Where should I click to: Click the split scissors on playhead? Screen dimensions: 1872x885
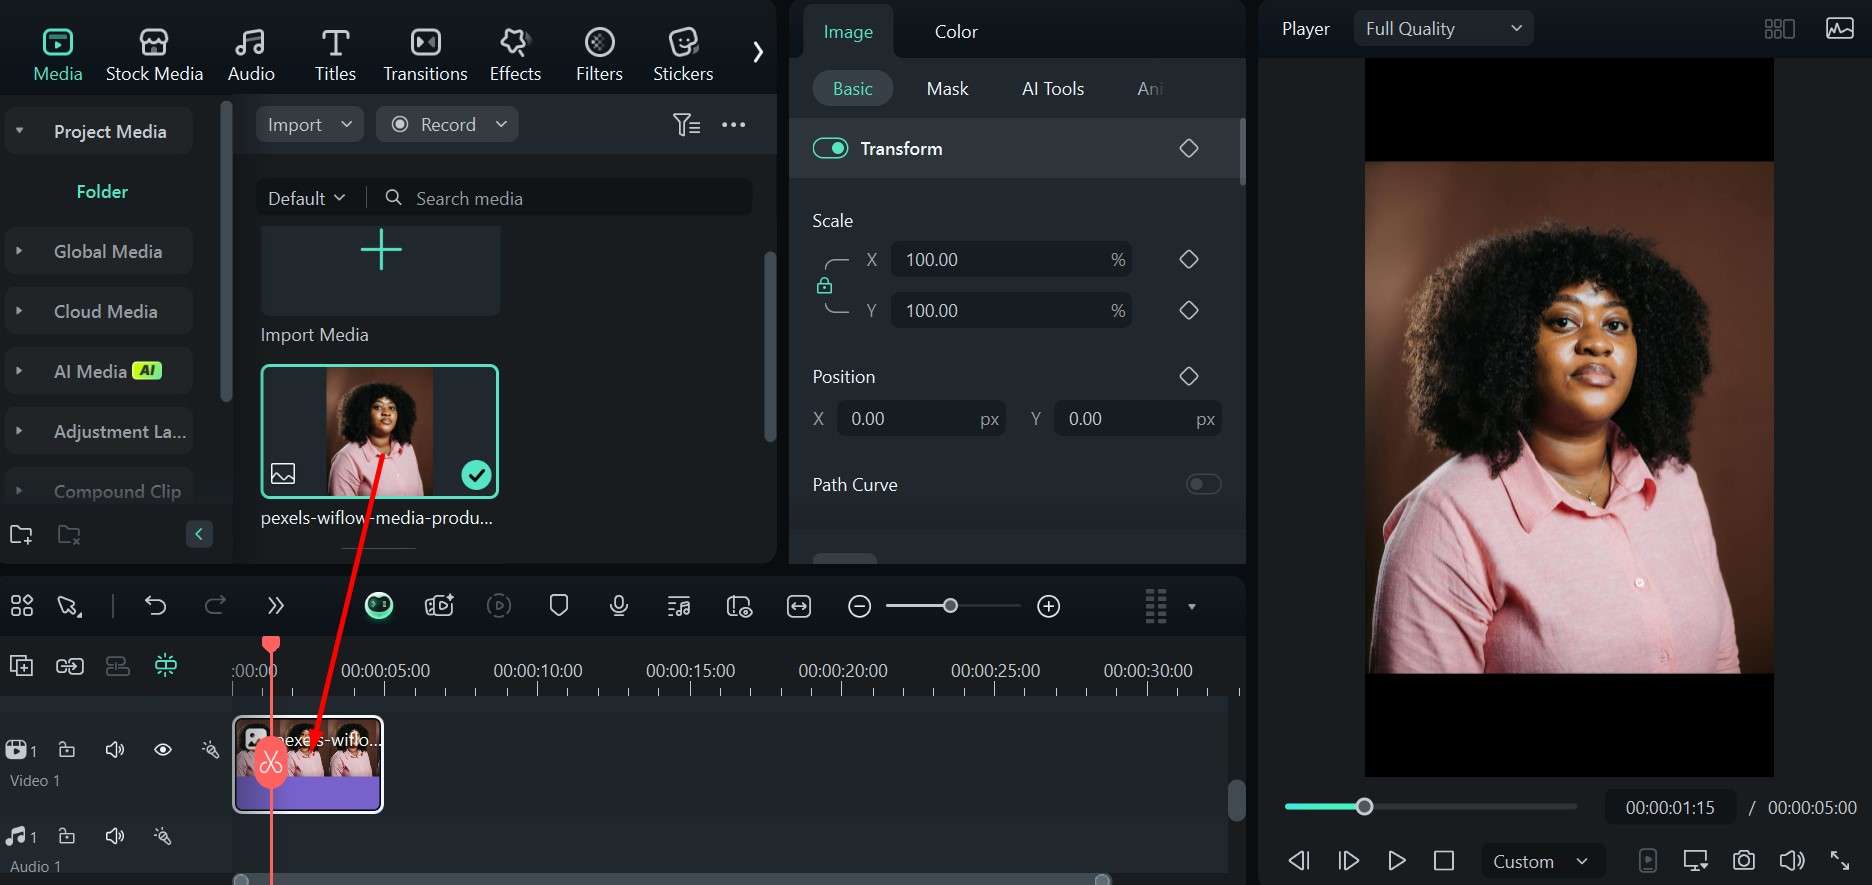[x=271, y=763]
